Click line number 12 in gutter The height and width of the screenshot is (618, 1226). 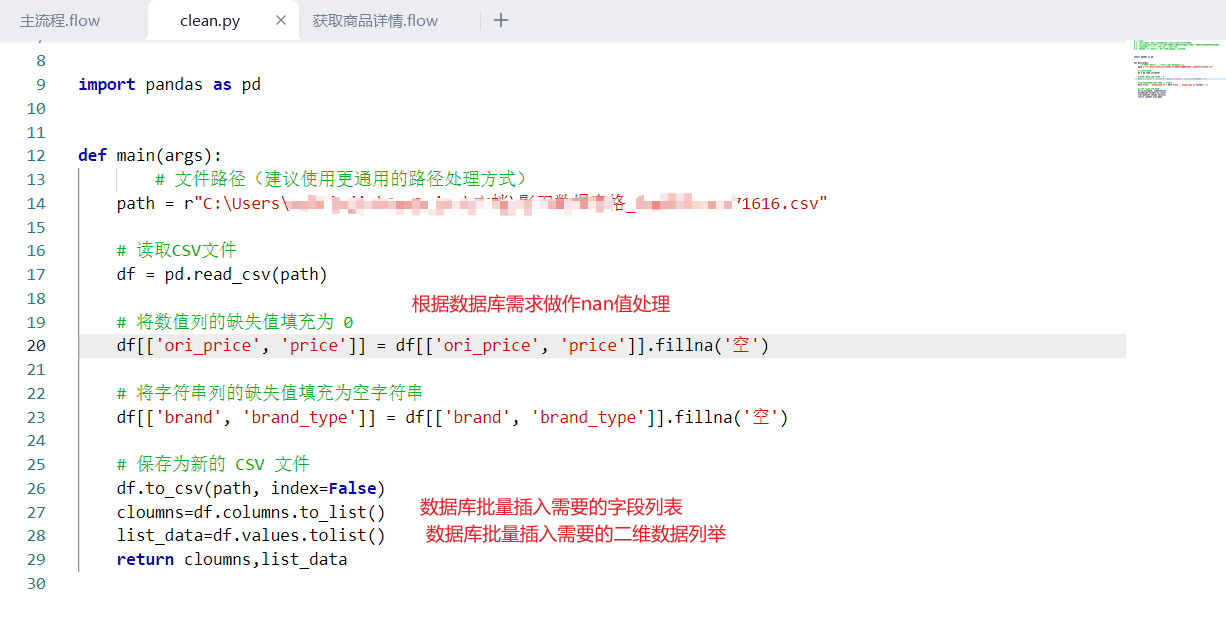pyautogui.click(x=36, y=156)
